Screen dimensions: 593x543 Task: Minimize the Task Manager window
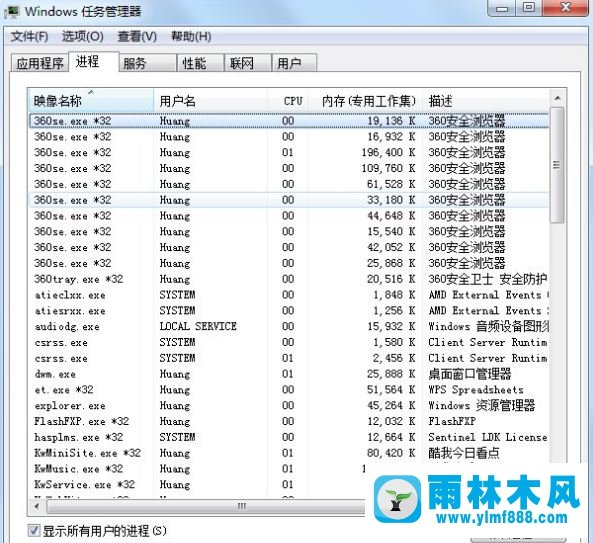(502, 8)
